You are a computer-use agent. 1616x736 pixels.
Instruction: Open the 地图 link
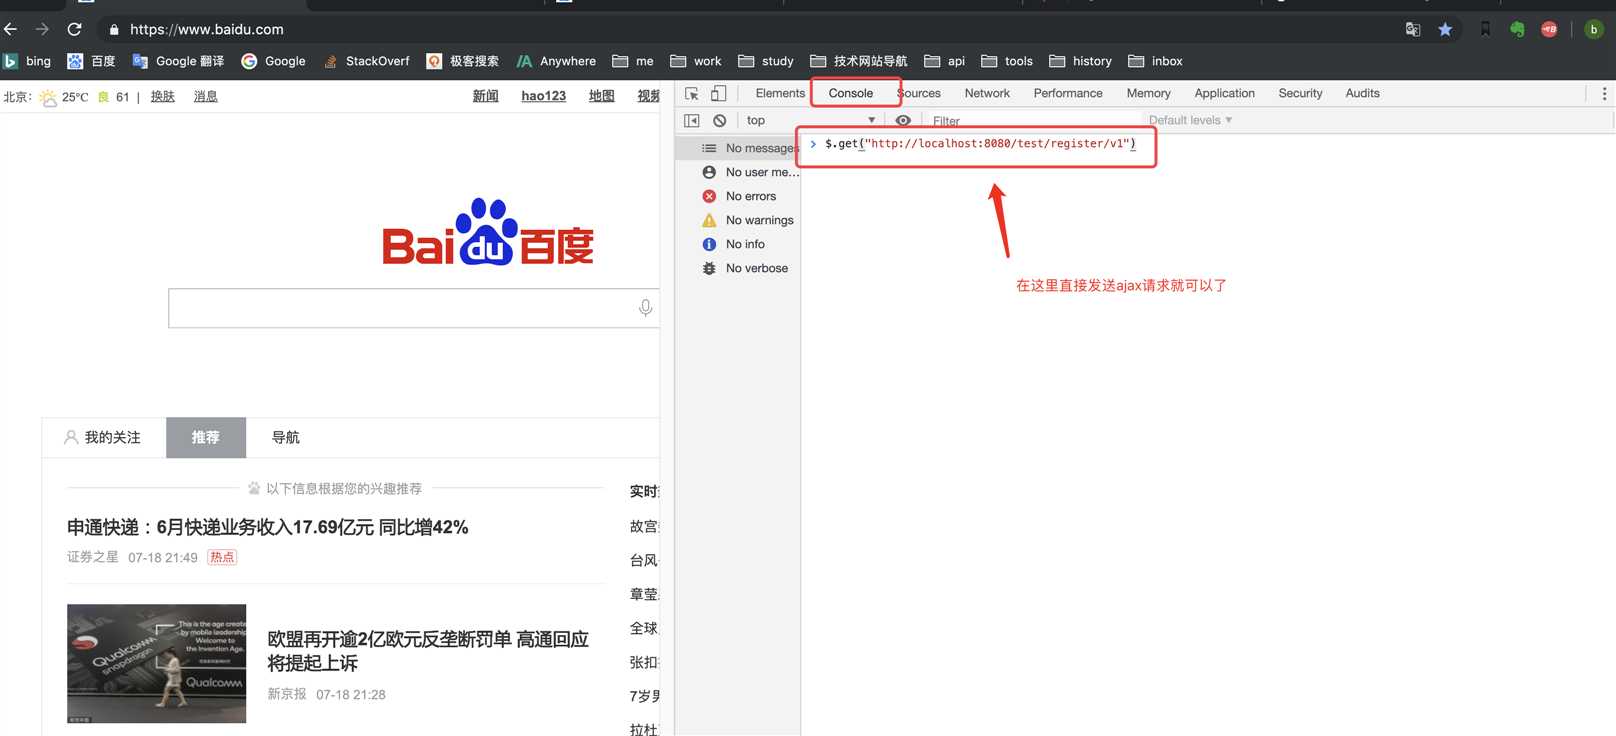pyautogui.click(x=602, y=96)
